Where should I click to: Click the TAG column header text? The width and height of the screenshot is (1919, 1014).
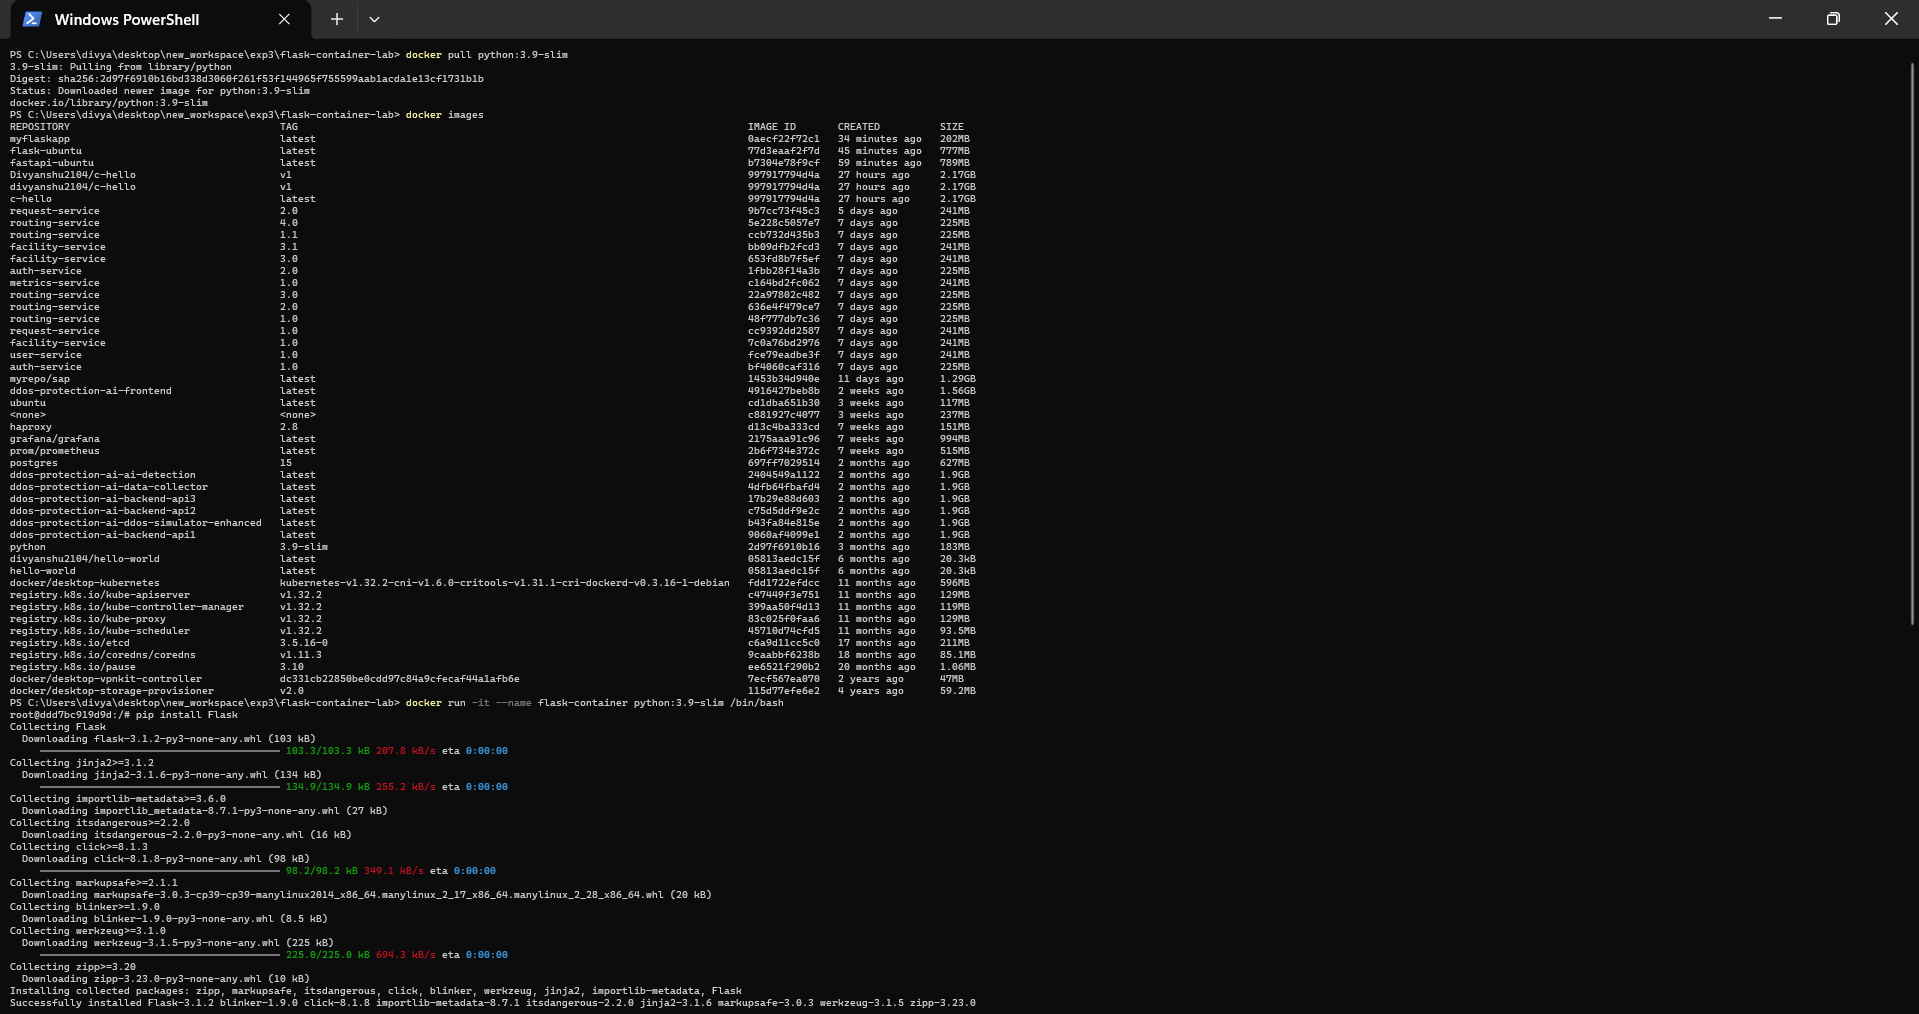(x=289, y=127)
